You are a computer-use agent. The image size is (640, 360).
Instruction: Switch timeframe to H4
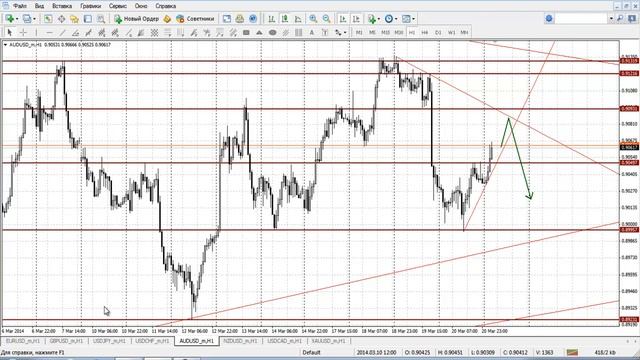(x=425, y=32)
